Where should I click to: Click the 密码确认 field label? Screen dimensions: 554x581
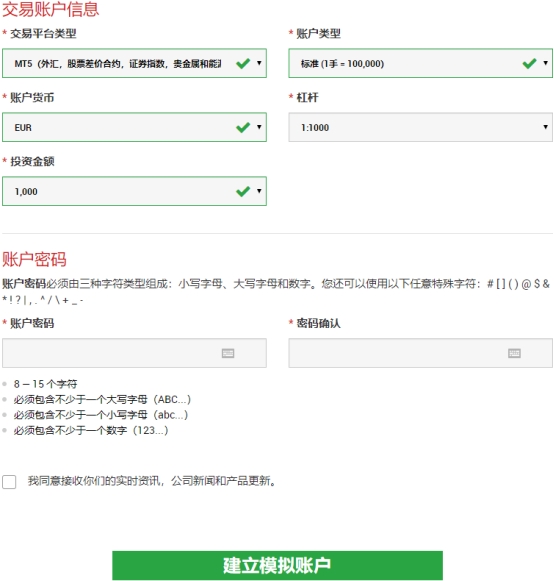click(318, 323)
